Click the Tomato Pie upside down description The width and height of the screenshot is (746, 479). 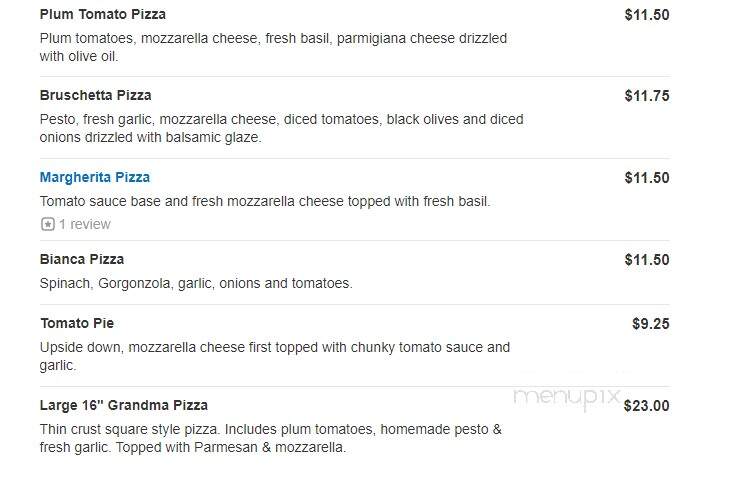tap(275, 356)
